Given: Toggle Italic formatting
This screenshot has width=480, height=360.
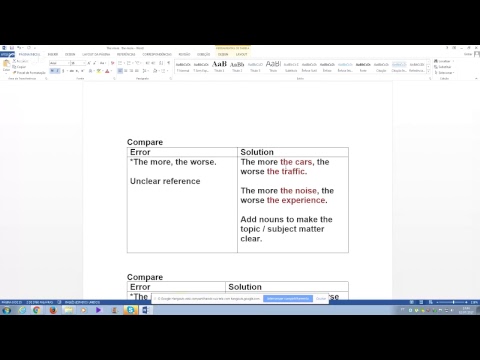Looking at the screenshot, I should [x=57, y=71].
